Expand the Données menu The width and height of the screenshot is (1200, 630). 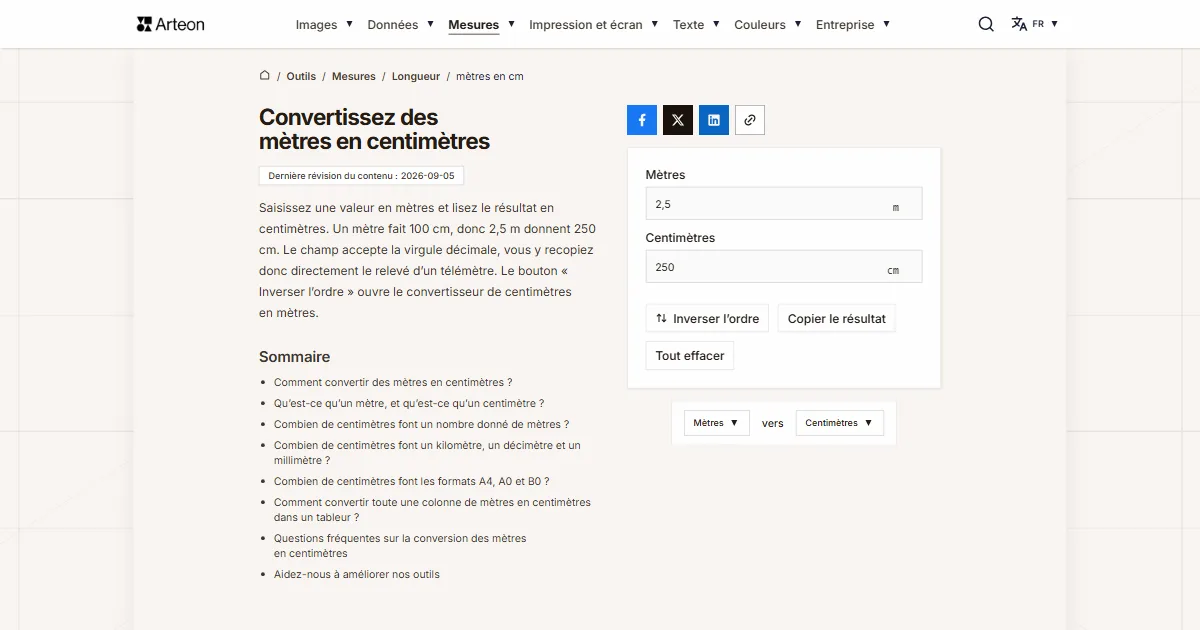(400, 24)
